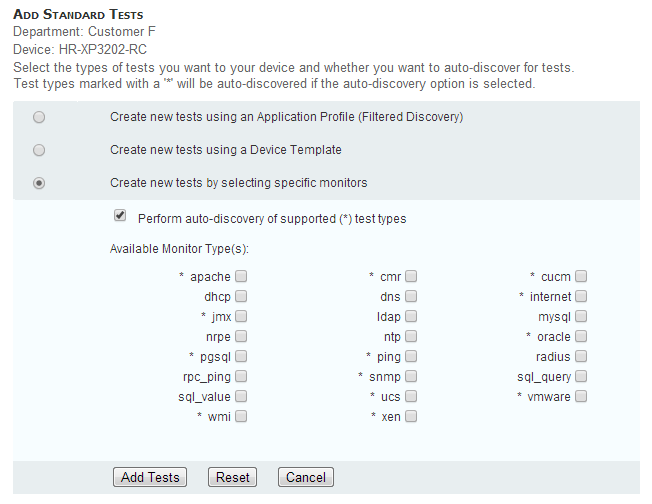Click the Add Tests button

pos(150,477)
